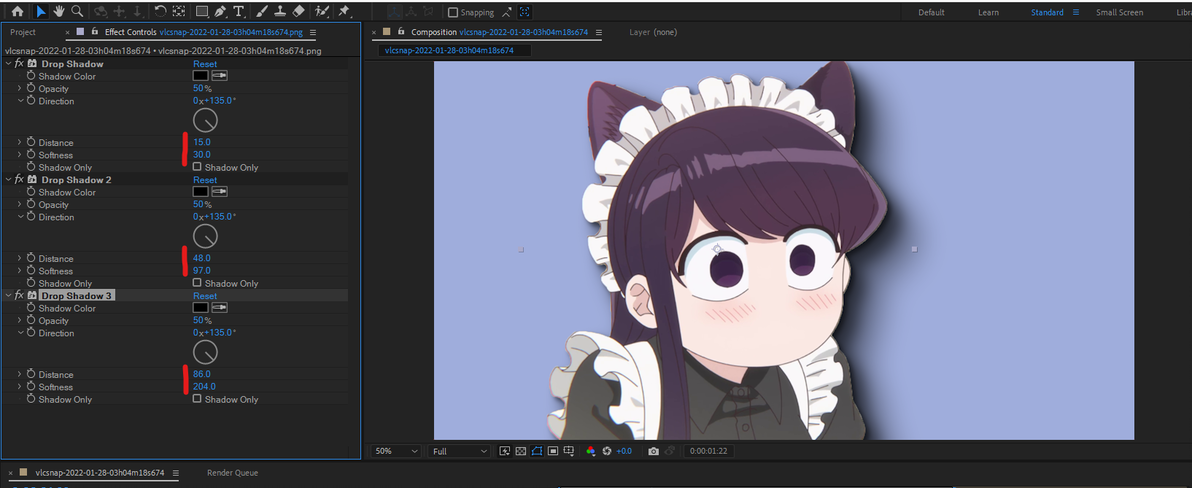Click Drop Shadow's black Shadow Color swatch
Screen dimensions: 1192x488
(x=201, y=76)
